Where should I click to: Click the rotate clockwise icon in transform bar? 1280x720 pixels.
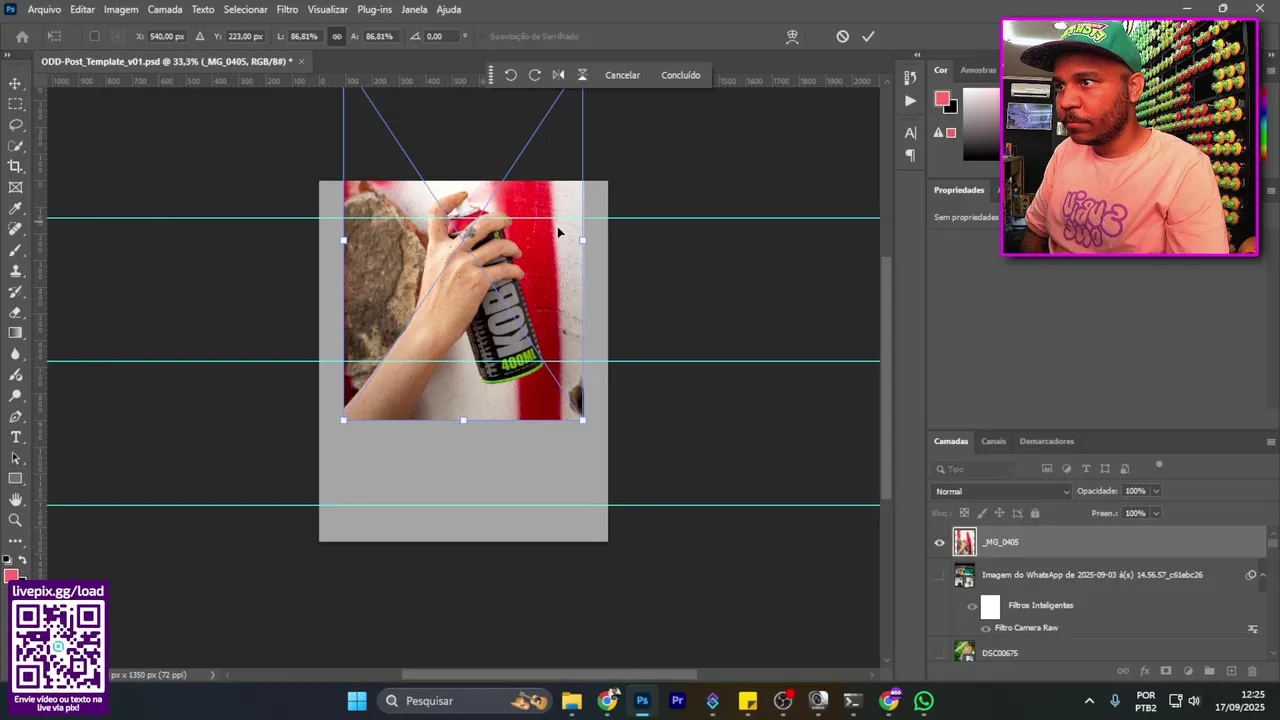tap(535, 75)
